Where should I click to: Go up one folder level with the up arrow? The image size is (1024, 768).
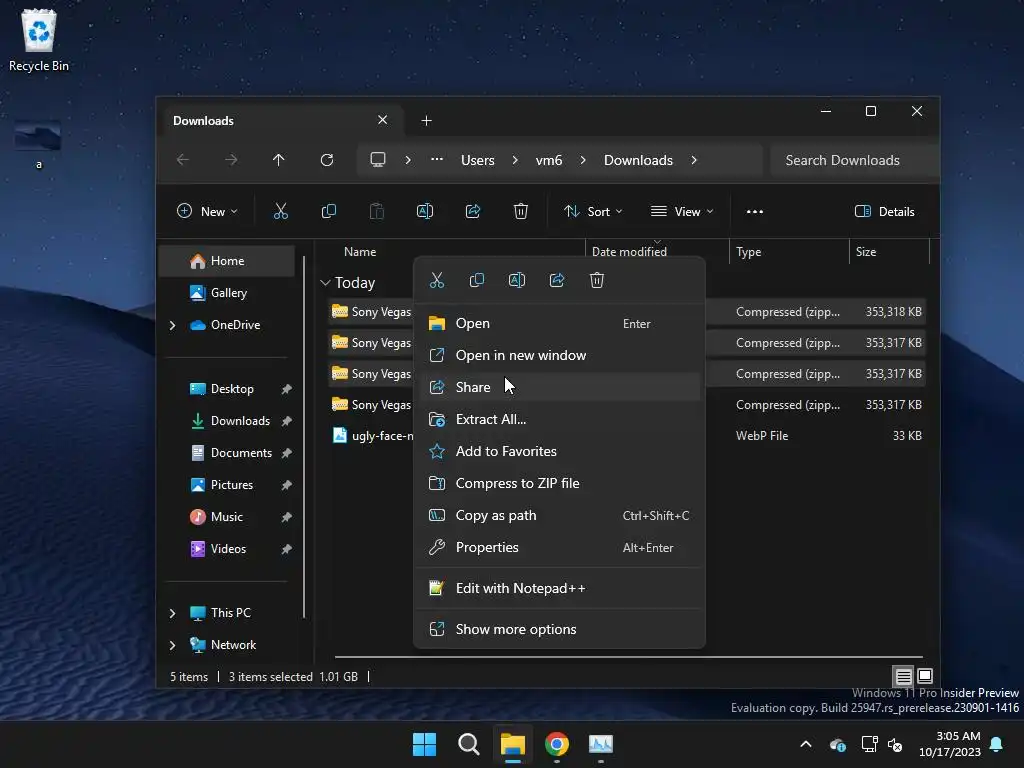279,160
